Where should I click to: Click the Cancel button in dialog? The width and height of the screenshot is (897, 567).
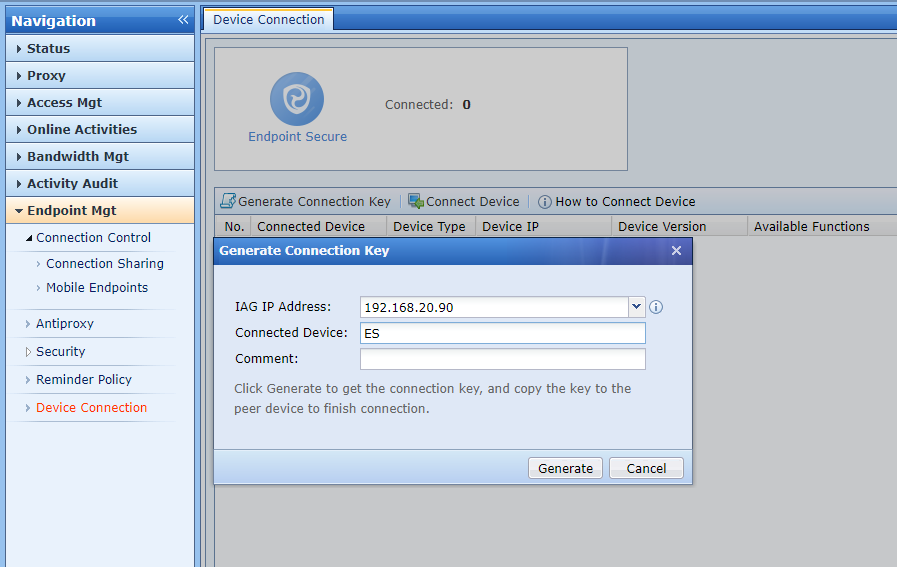[x=646, y=468]
